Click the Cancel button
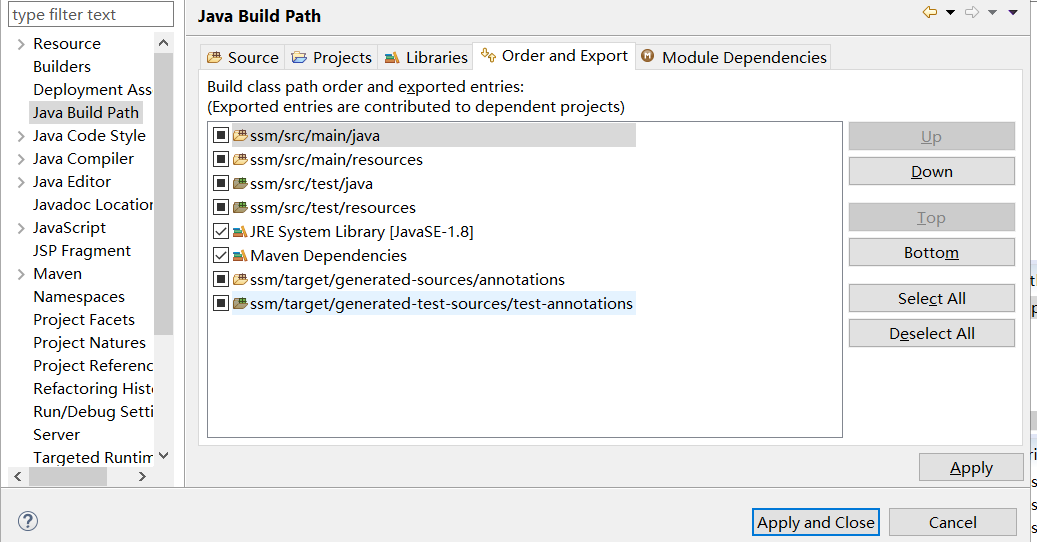The height and width of the screenshot is (542, 1037). 952,522
